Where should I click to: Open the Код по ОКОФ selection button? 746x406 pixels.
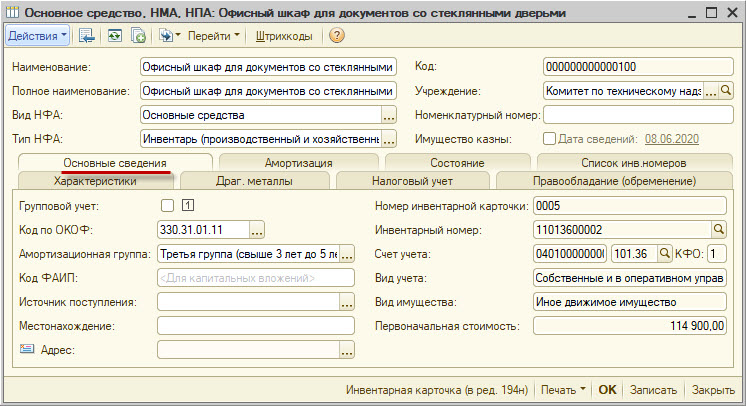[x=257, y=230]
